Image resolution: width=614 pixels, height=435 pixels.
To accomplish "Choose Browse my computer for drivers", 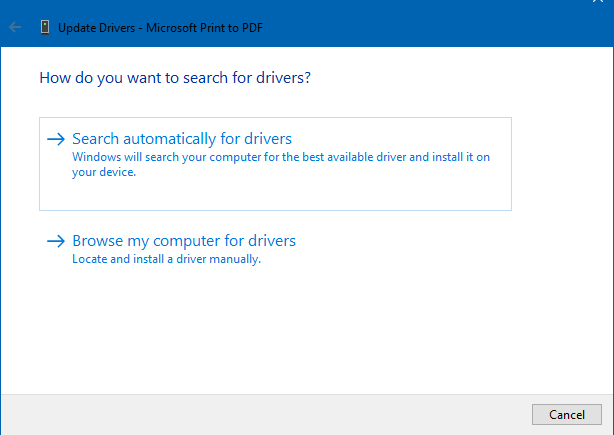I will coord(183,241).
